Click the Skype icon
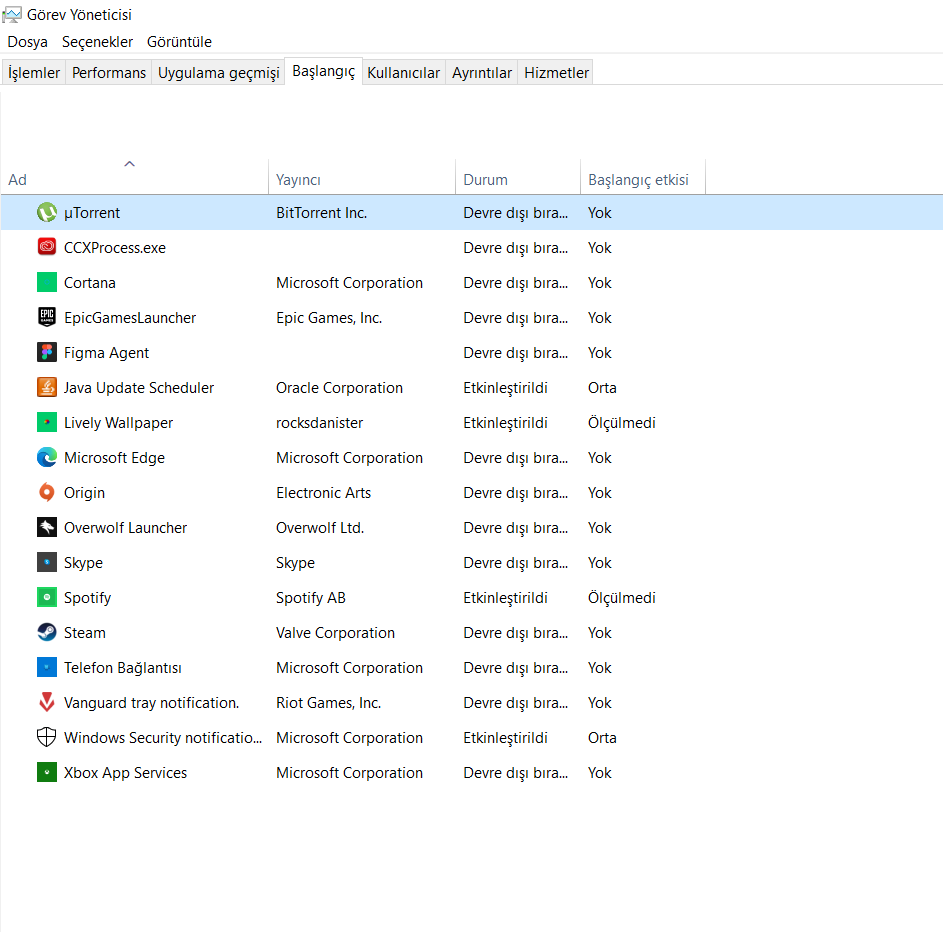Image resolution: width=943 pixels, height=932 pixels. [47, 562]
